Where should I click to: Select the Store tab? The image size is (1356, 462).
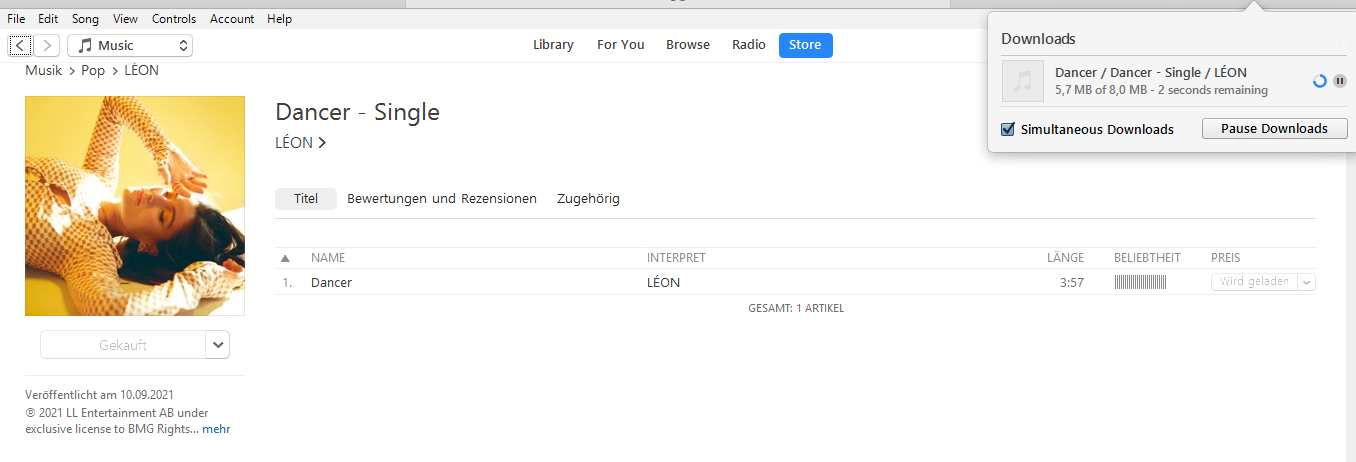(805, 45)
